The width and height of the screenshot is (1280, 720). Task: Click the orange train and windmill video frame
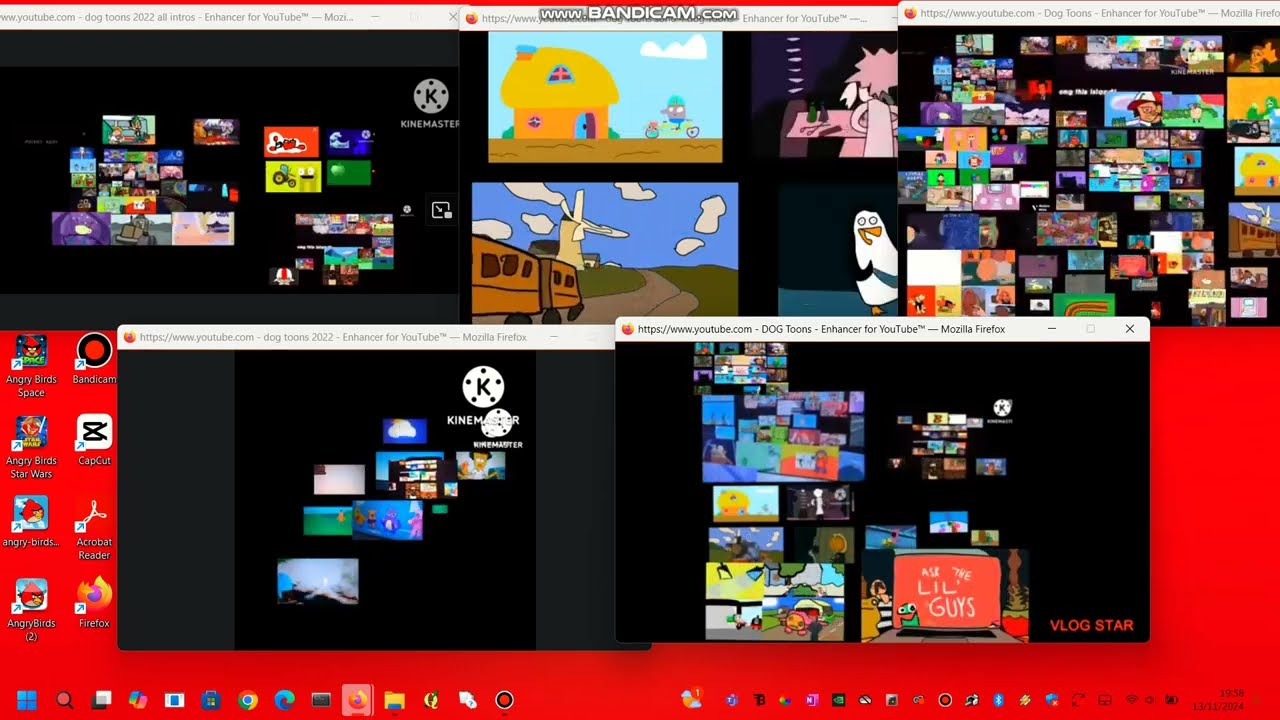coord(605,250)
